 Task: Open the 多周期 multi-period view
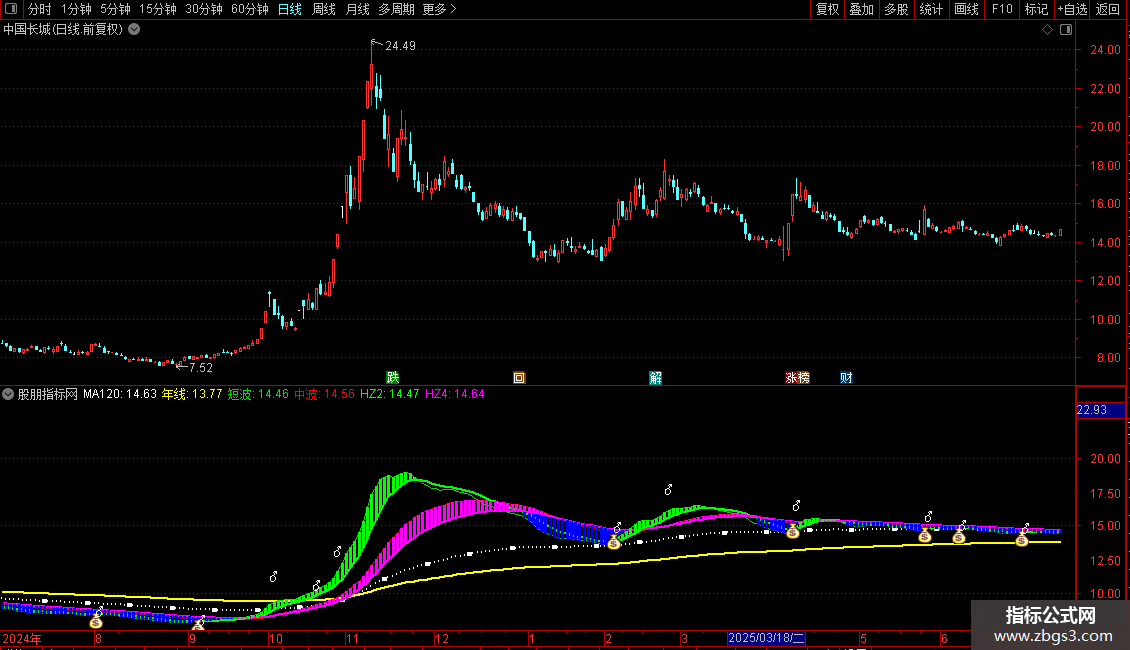(396, 9)
